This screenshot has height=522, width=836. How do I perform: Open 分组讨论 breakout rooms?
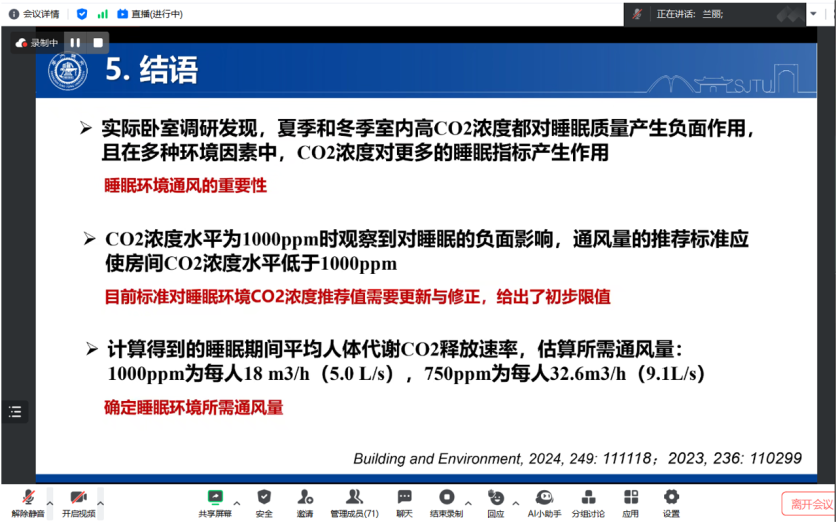(588, 500)
